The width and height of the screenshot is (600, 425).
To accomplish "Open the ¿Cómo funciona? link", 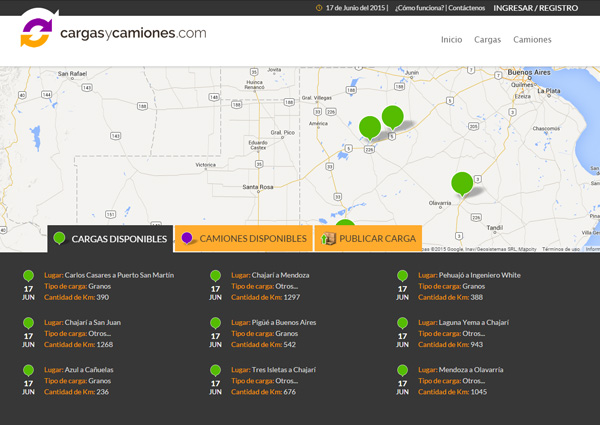I will click(x=418, y=8).
